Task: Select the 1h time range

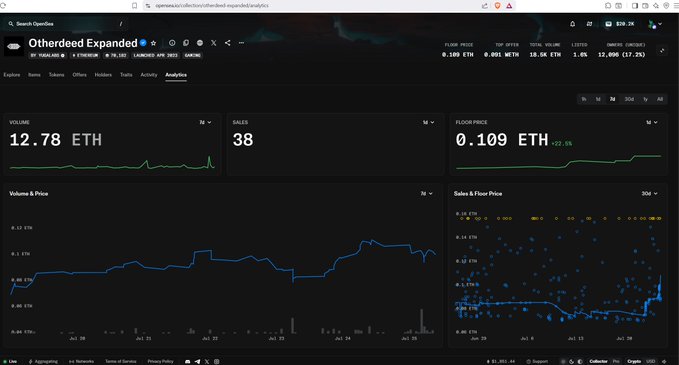Action: (584, 99)
